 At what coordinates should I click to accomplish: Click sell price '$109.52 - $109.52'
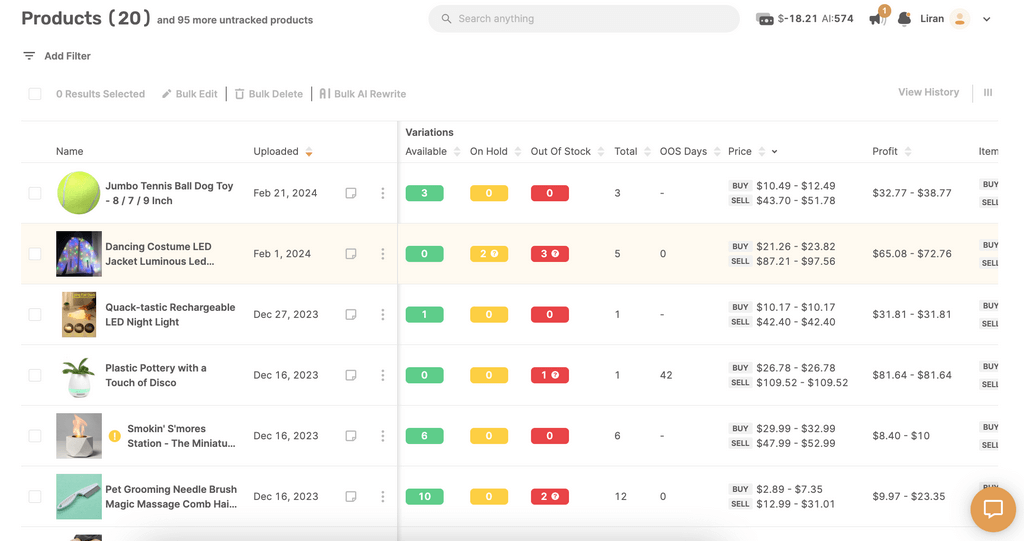[802, 383]
